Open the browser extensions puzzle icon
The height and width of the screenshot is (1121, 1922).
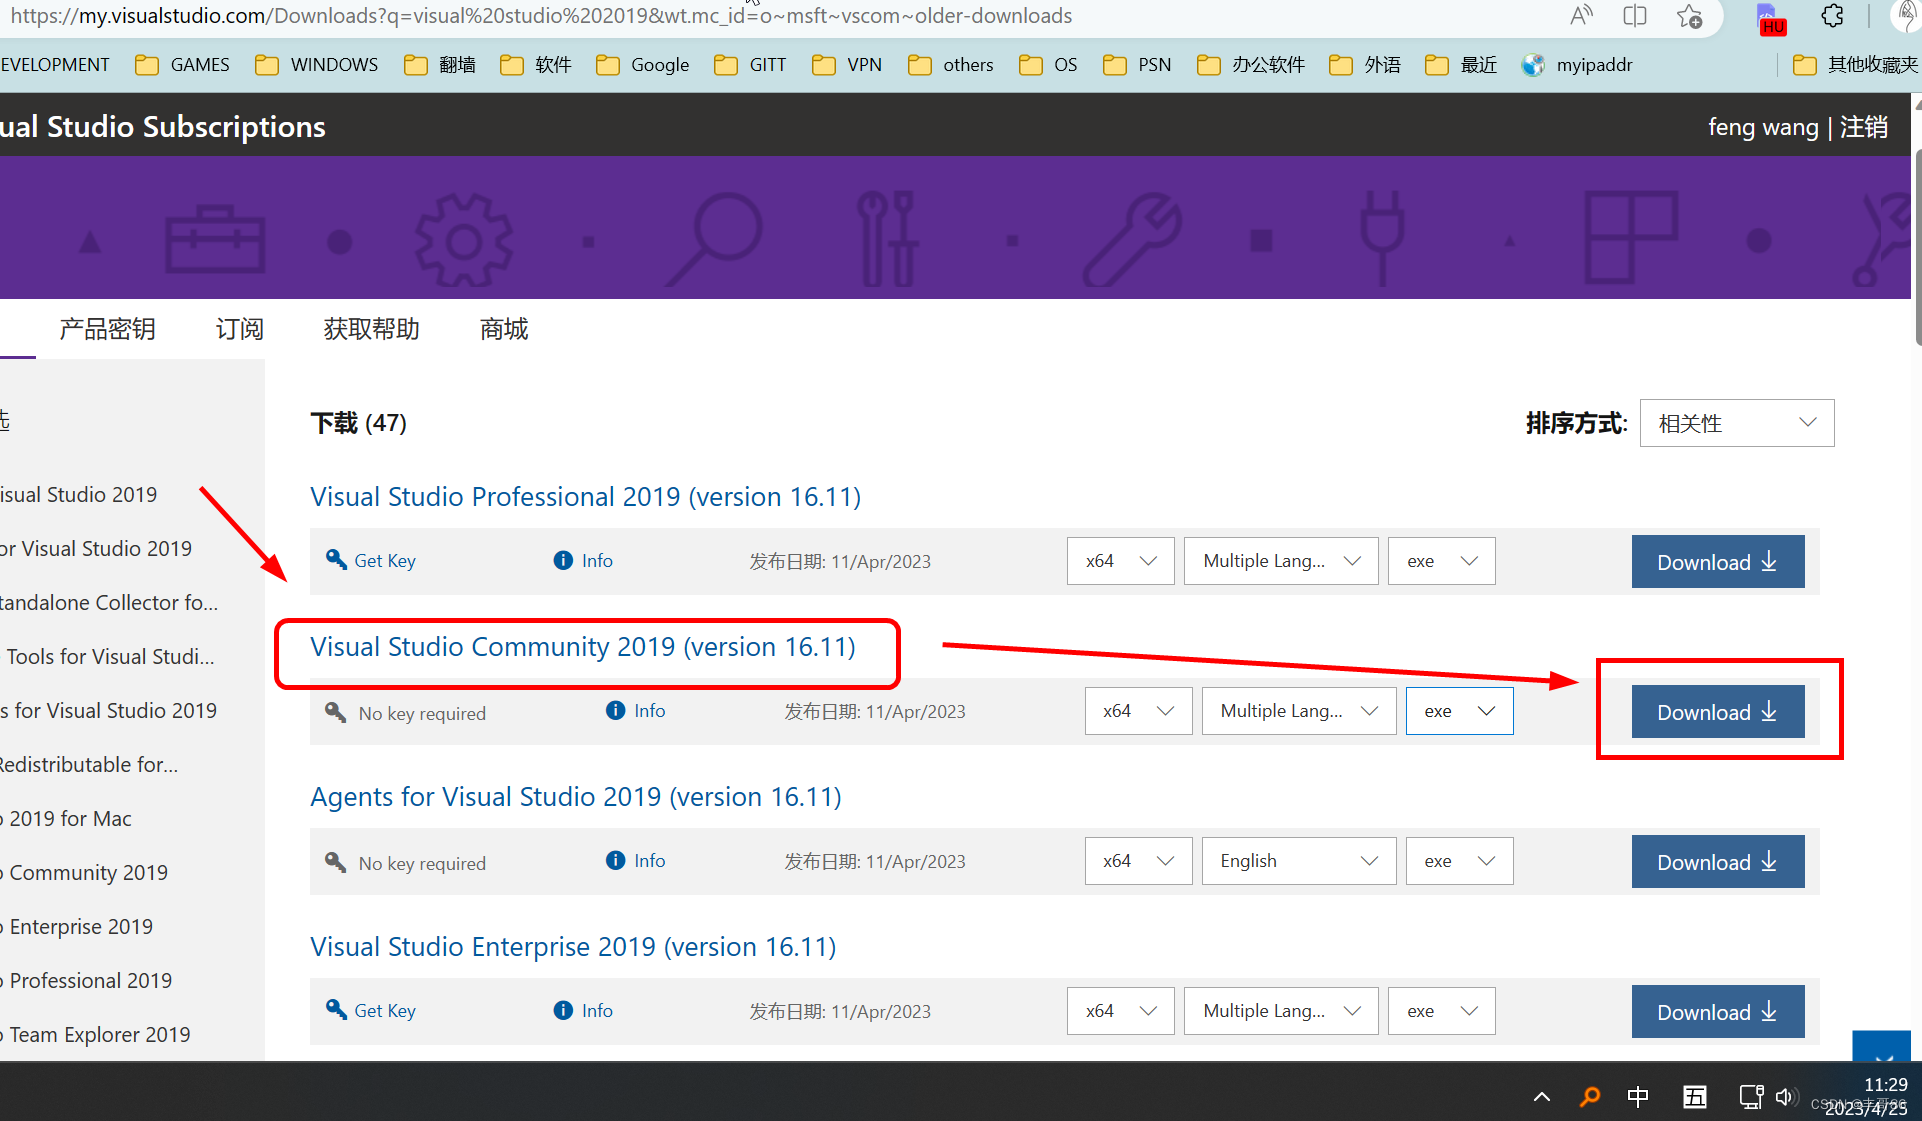tap(1832, 16)
